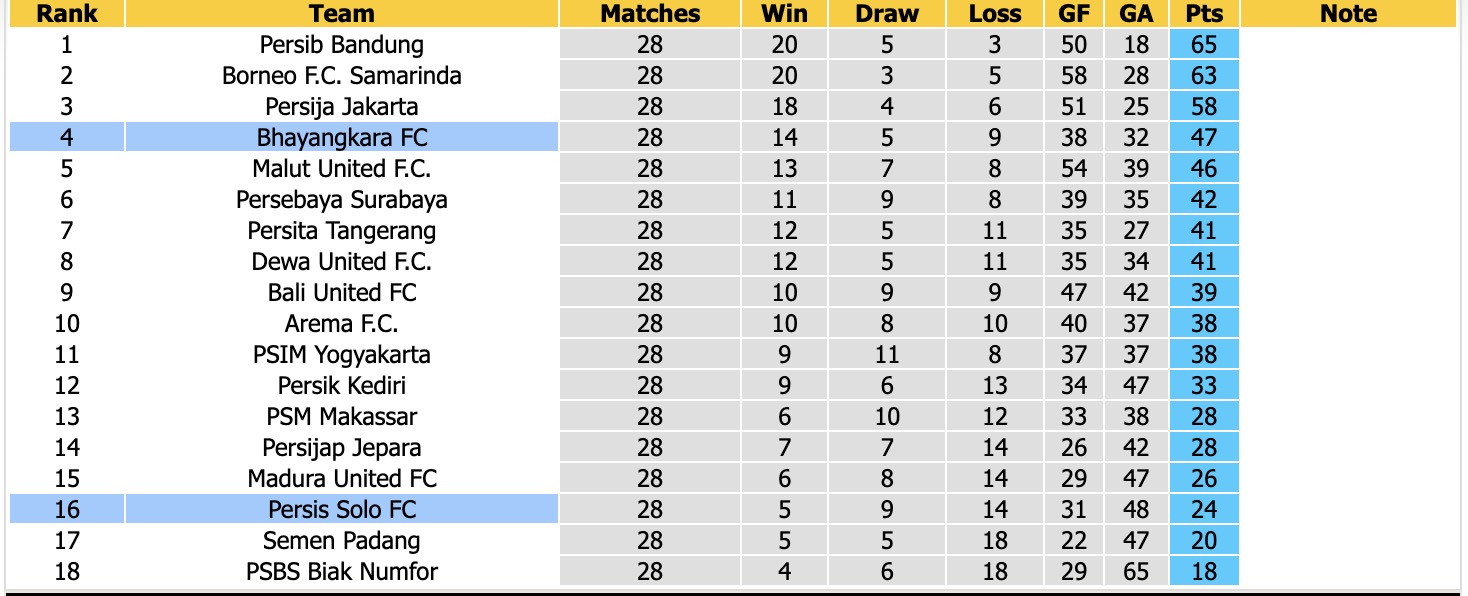Click PSBS Biak Numfor team name

[342, 572]
